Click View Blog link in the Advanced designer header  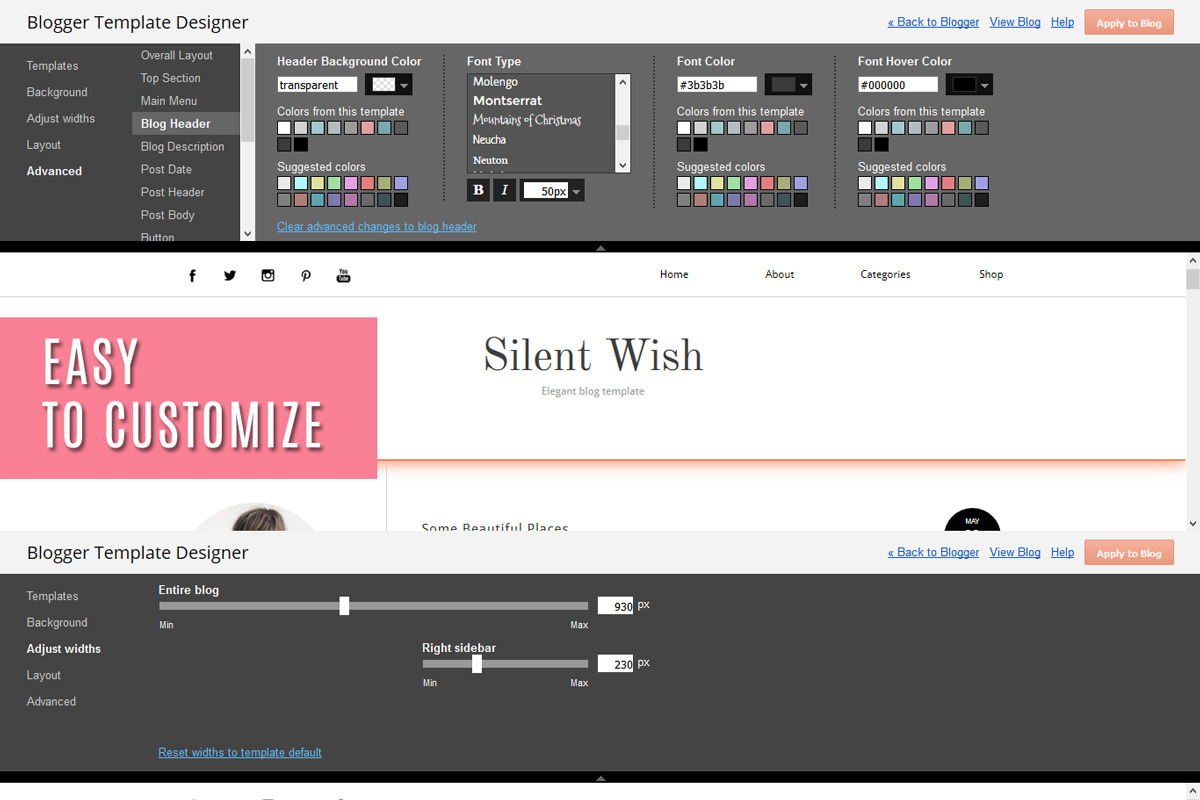pos(1015,22)
